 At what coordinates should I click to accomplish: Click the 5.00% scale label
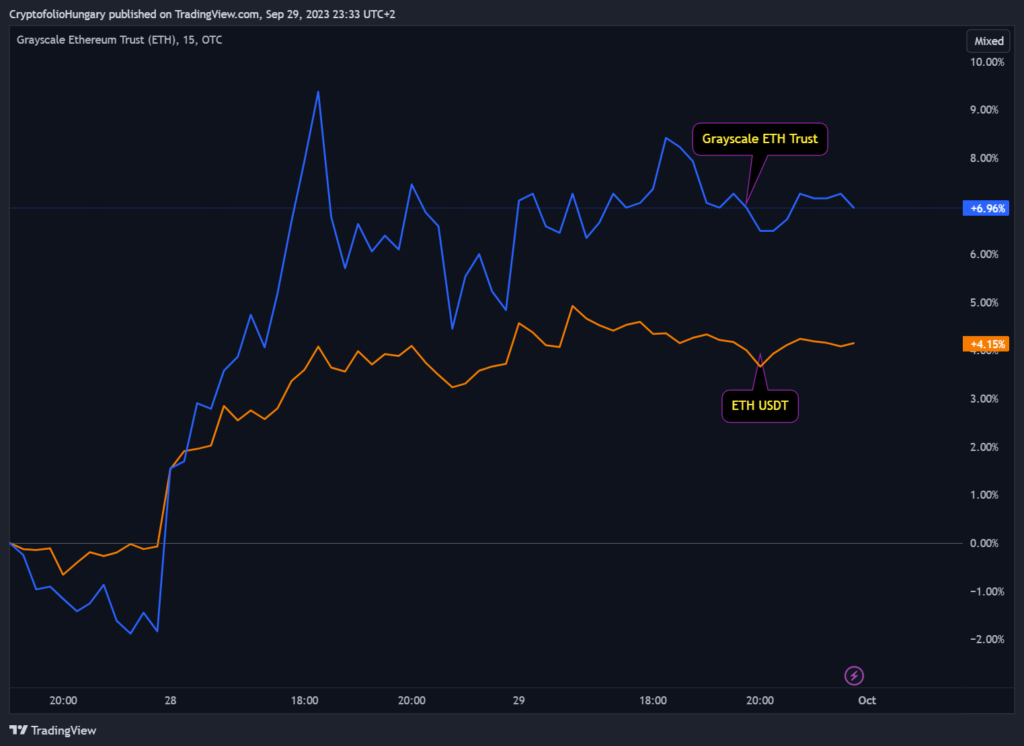click(x=984, y=302)
